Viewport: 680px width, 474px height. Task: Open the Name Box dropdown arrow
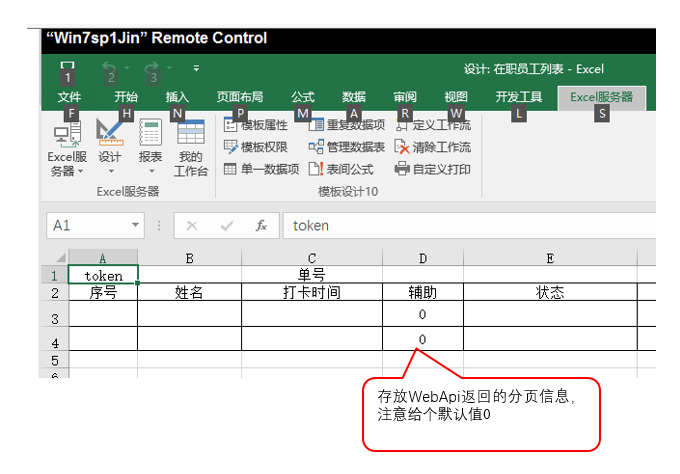tap(135, 226)
